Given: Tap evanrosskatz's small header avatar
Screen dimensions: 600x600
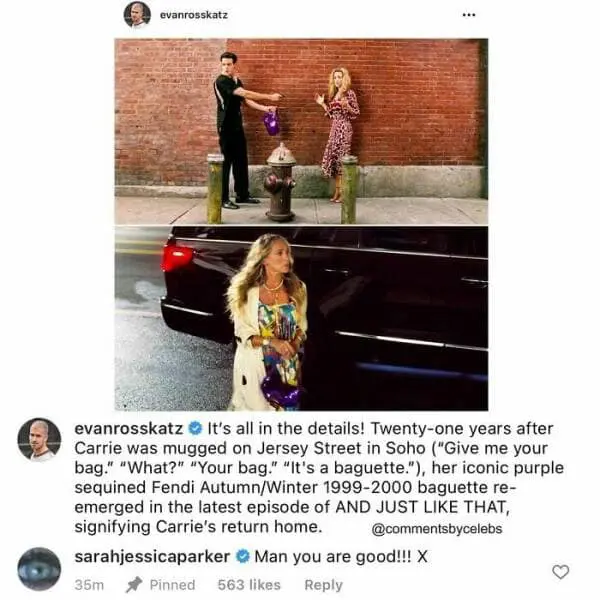Looking at the screenshot, I should pyautogui.click(x=137, y=15).
